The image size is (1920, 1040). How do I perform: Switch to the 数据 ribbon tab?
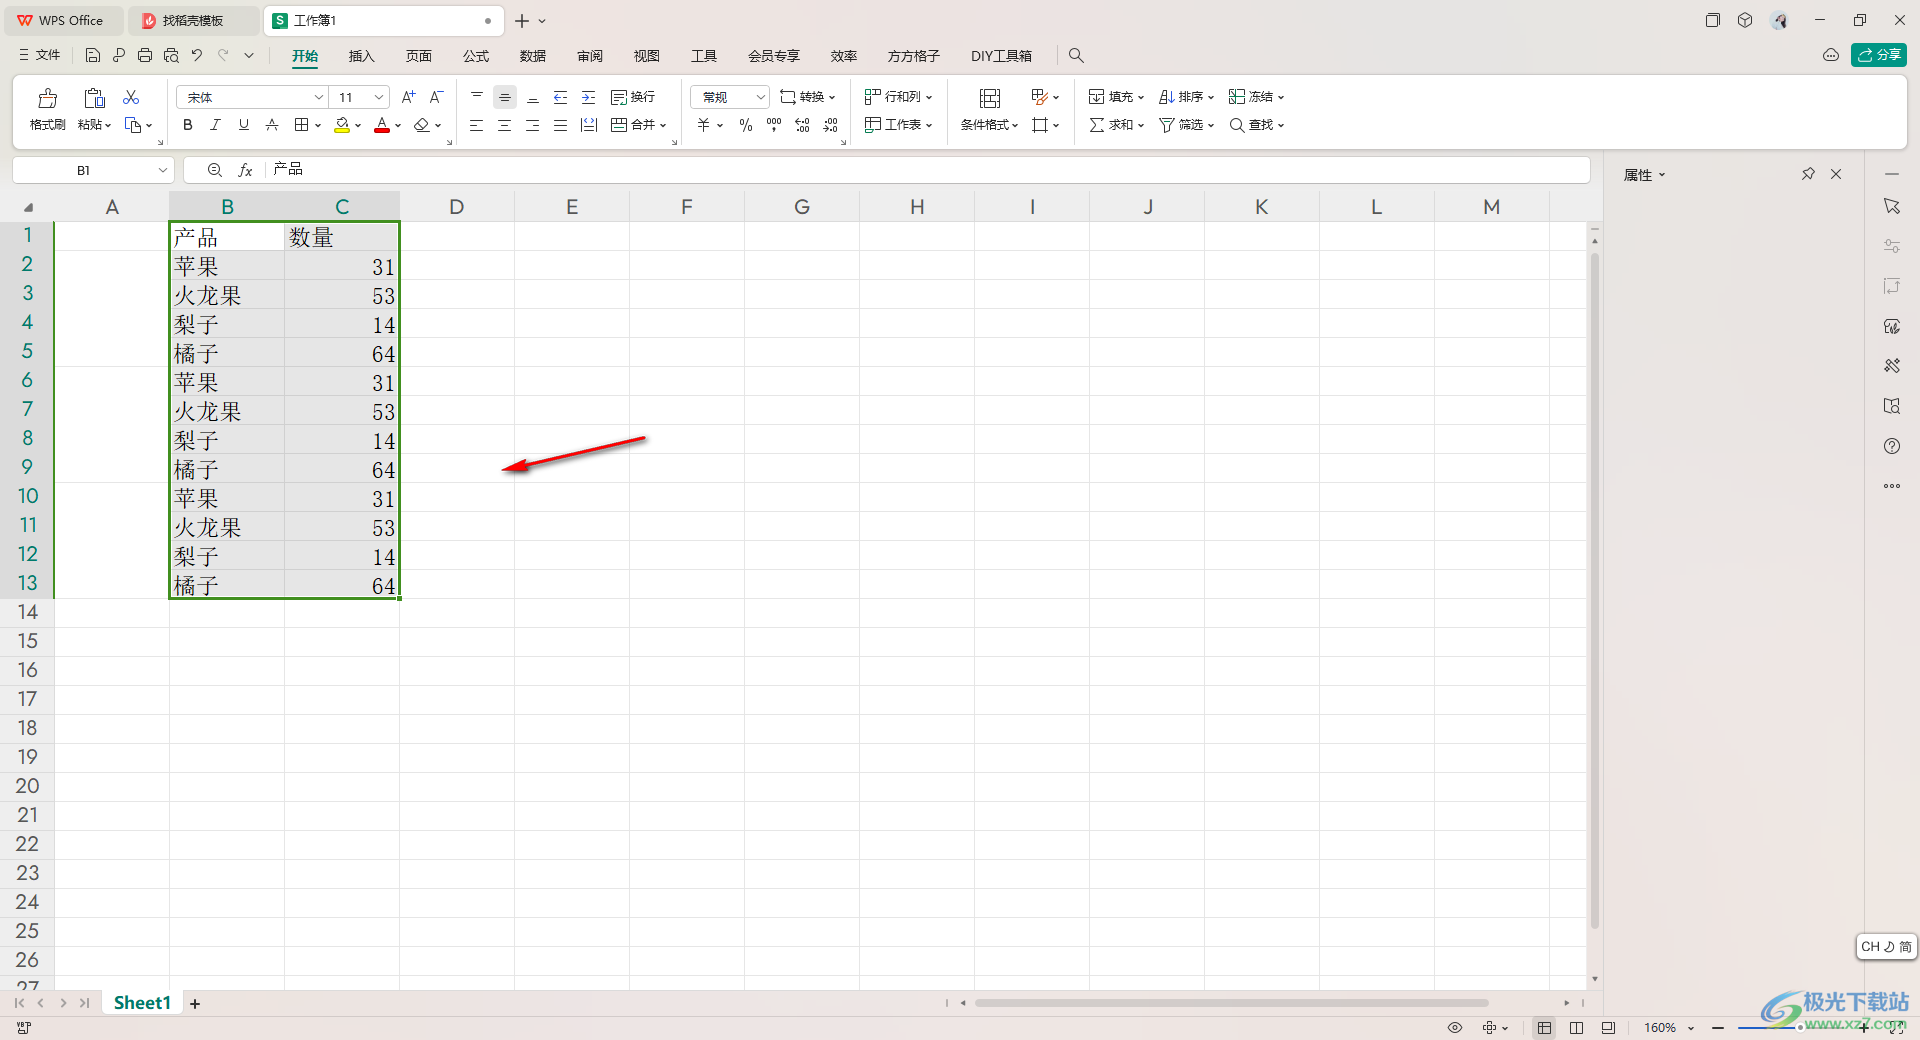coord(533,56)
